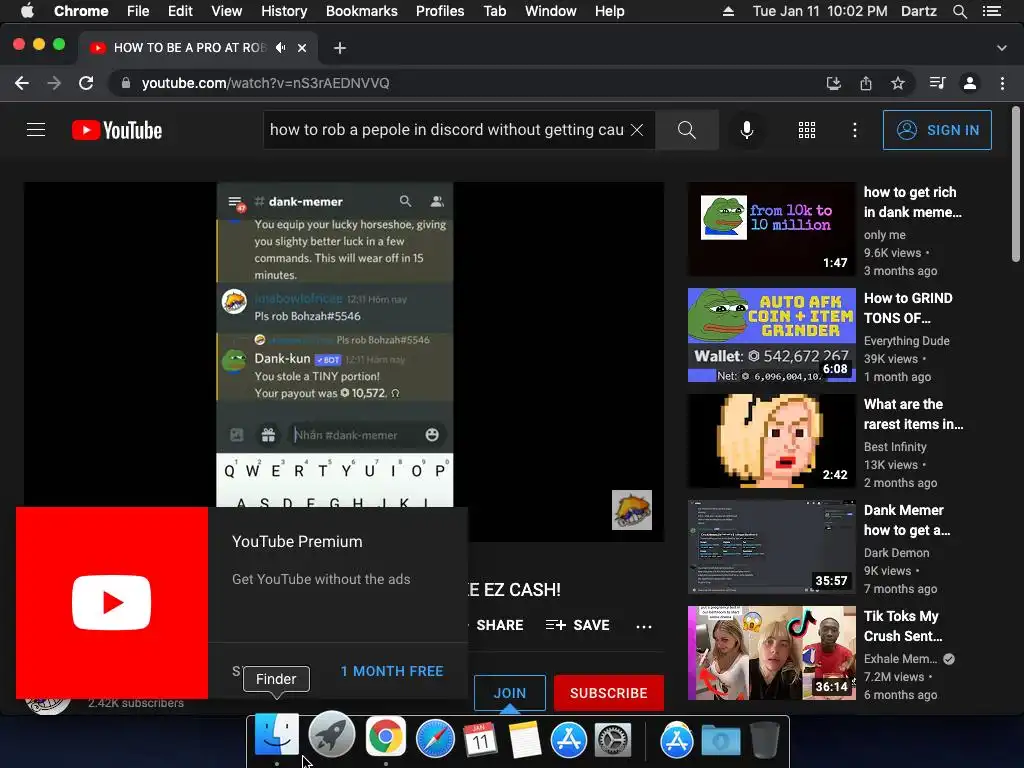Open Safari from the Dock
The height and width of the screenshot is (768, 1024).
[x=435, y=739]
